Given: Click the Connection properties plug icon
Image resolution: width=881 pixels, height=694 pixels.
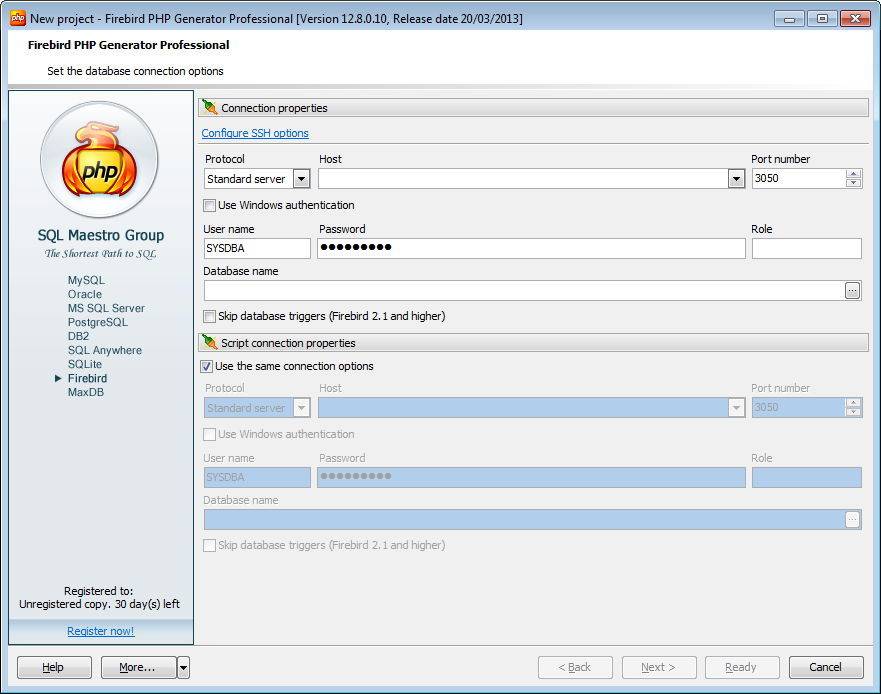Looking at the screenshot, I should coord(210,107).
